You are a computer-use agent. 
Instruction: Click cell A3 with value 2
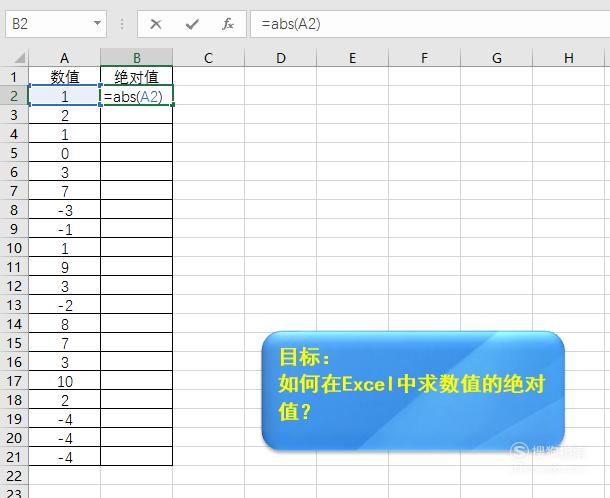pyautogui.click(x=65, y=115)
